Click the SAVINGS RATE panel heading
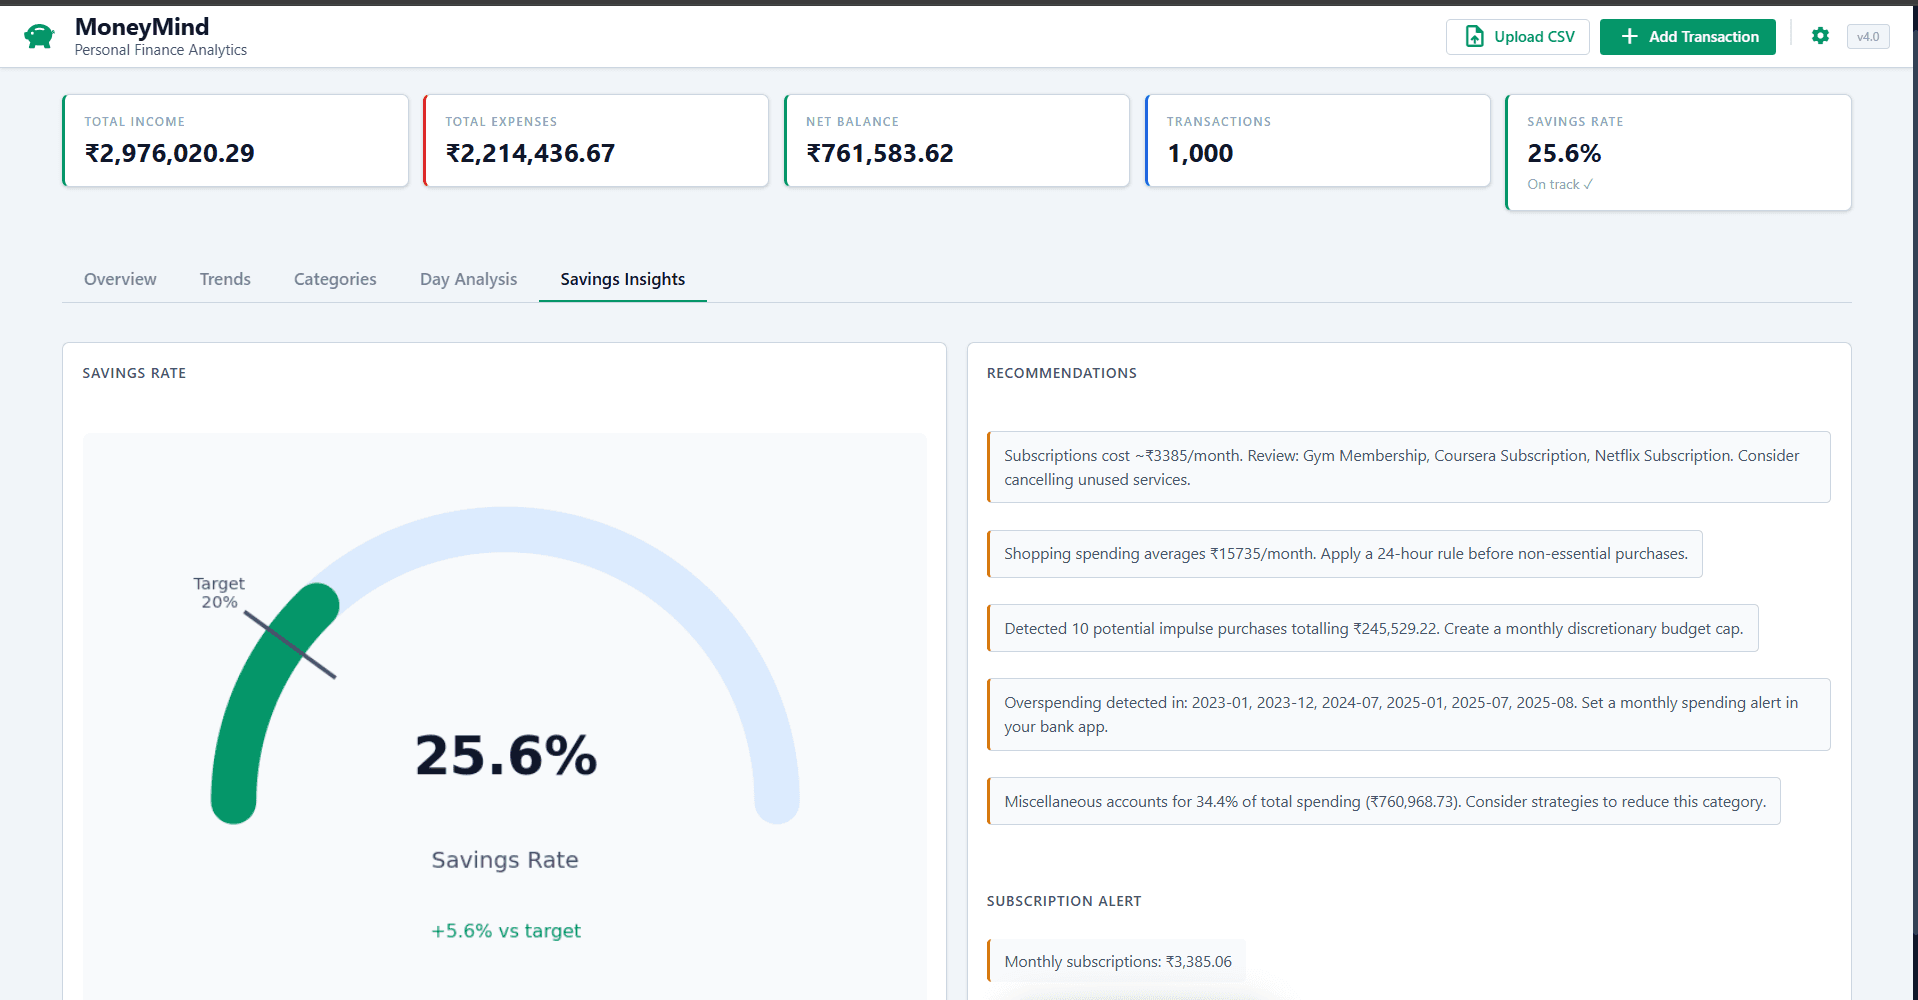 click(x=134, y=373)
